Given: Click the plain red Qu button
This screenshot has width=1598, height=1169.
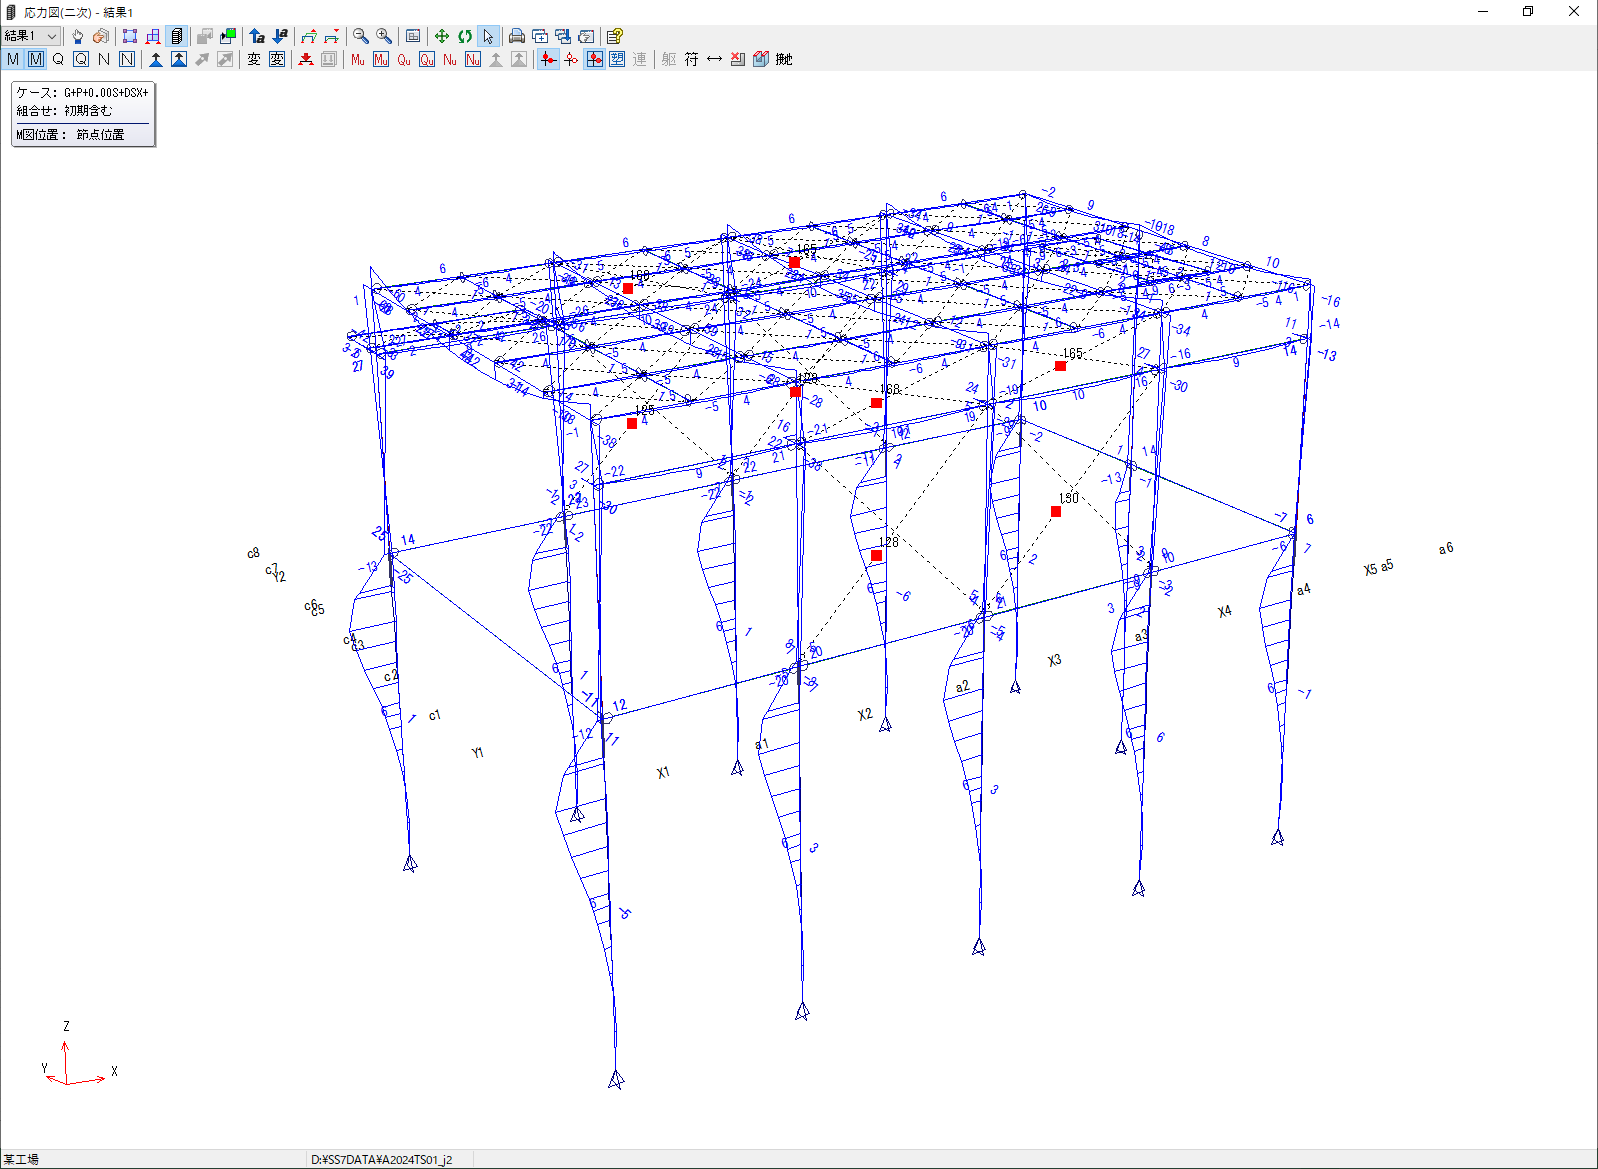Looking at the screenshot, I should click(404, 59).
